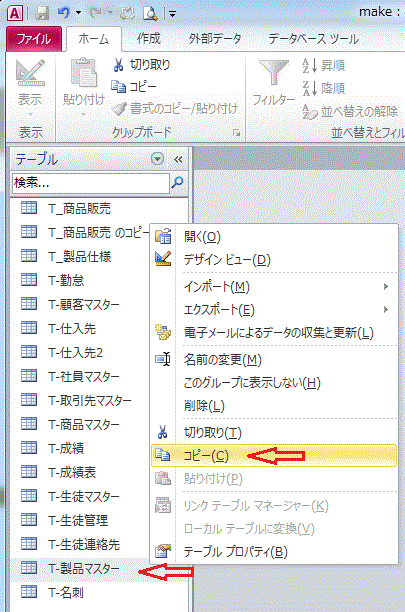The width and height of the screenshot is (405, 612).
Task: Click the コピー icon in the clipboard group
Action: tap(118, 86)
